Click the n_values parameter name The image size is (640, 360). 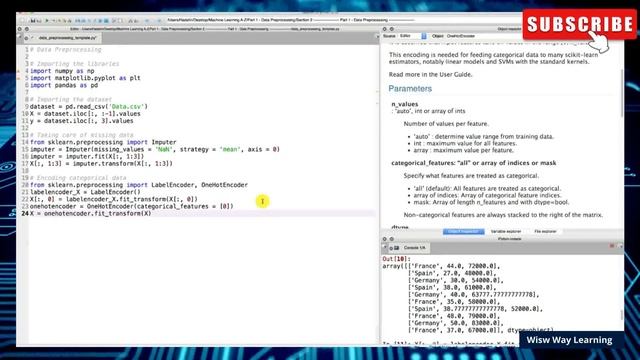tap(404, 104)
